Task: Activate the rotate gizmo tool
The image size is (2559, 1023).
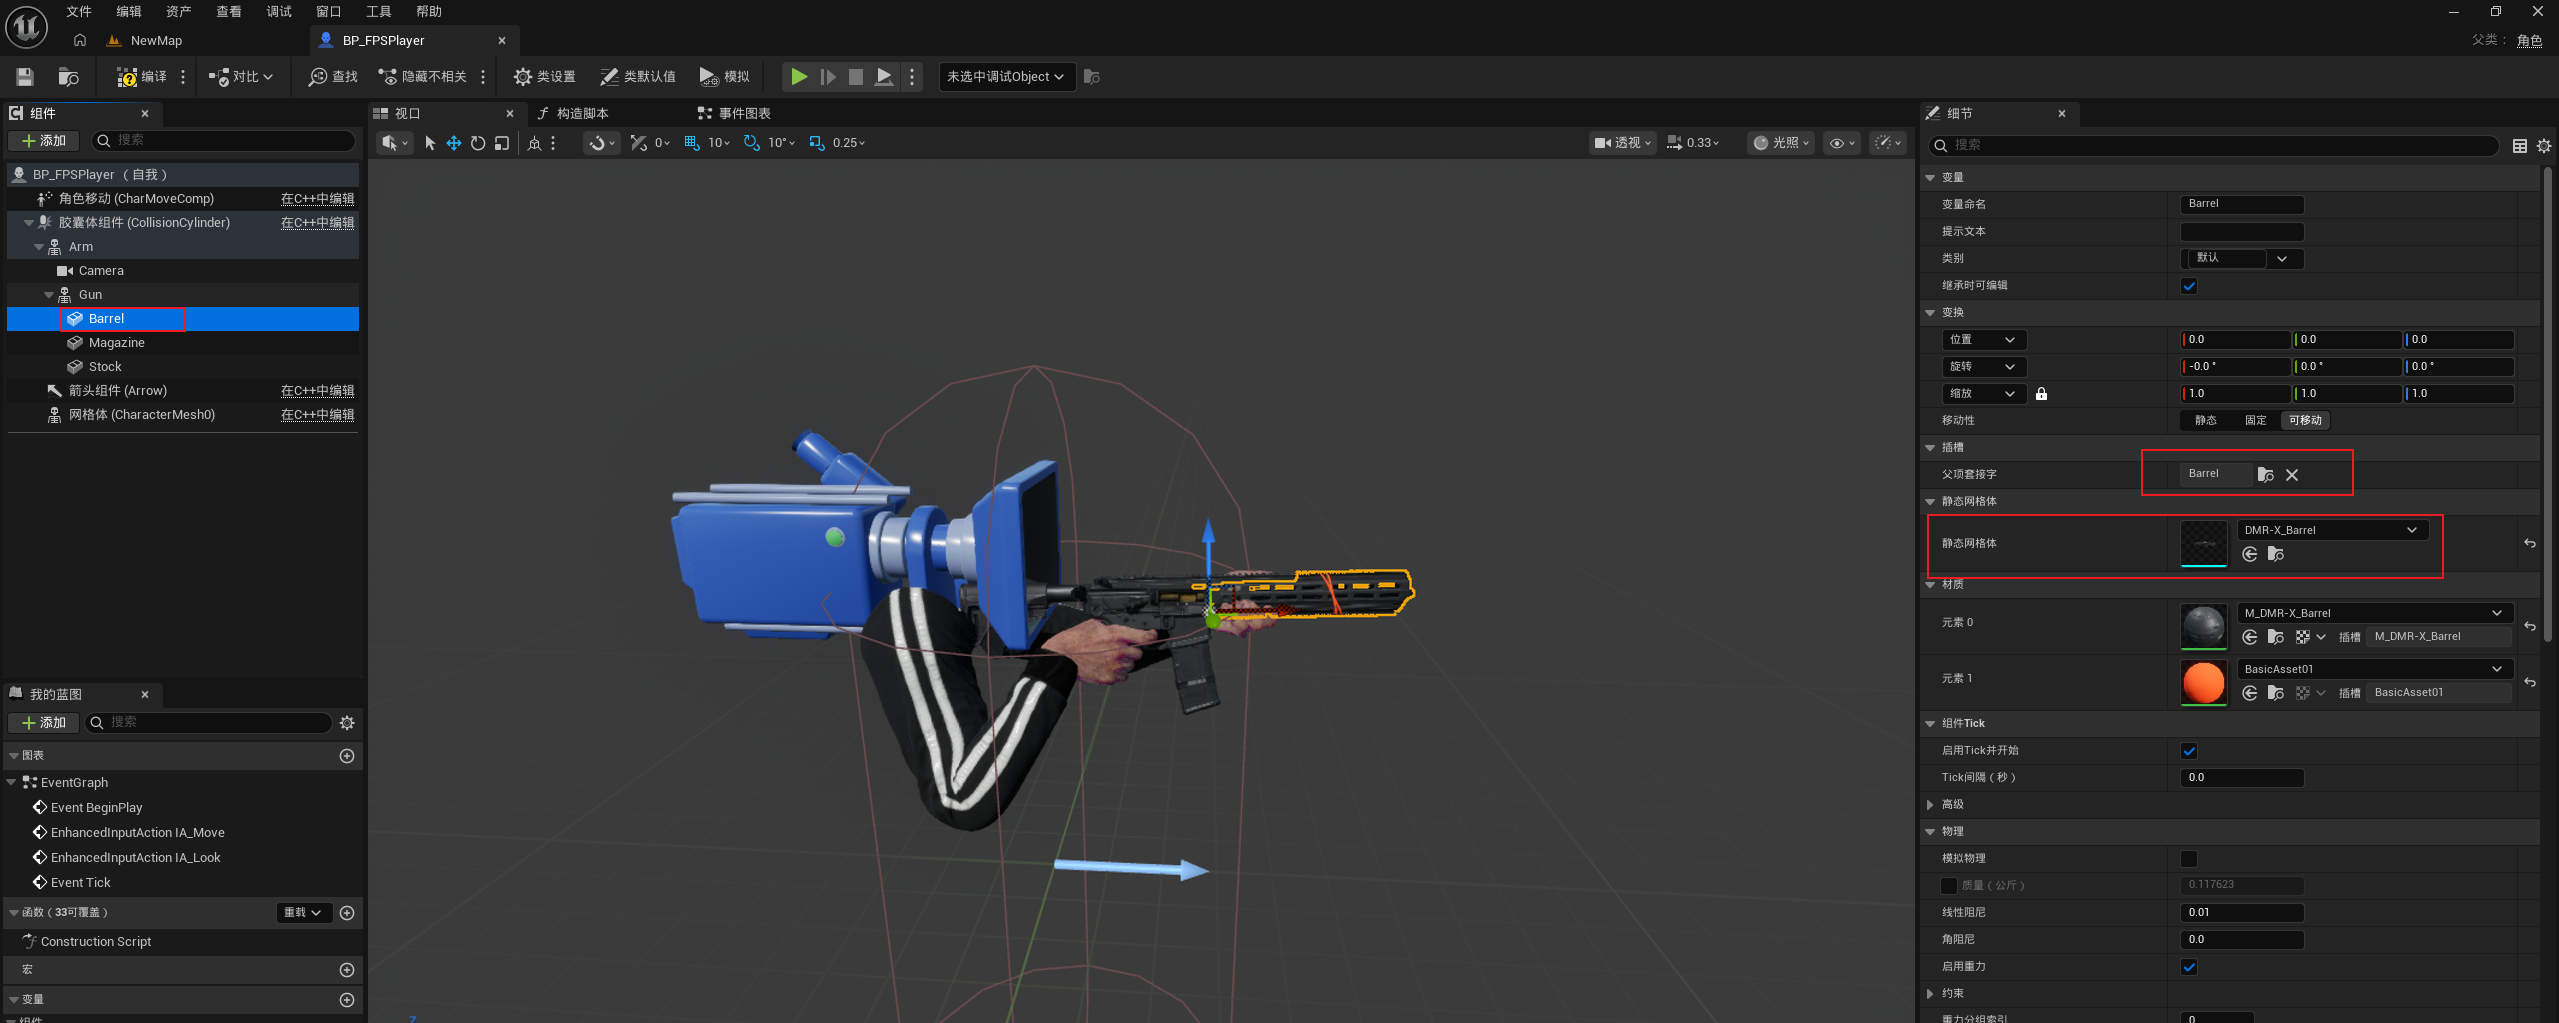Action: tap(478, 143)
